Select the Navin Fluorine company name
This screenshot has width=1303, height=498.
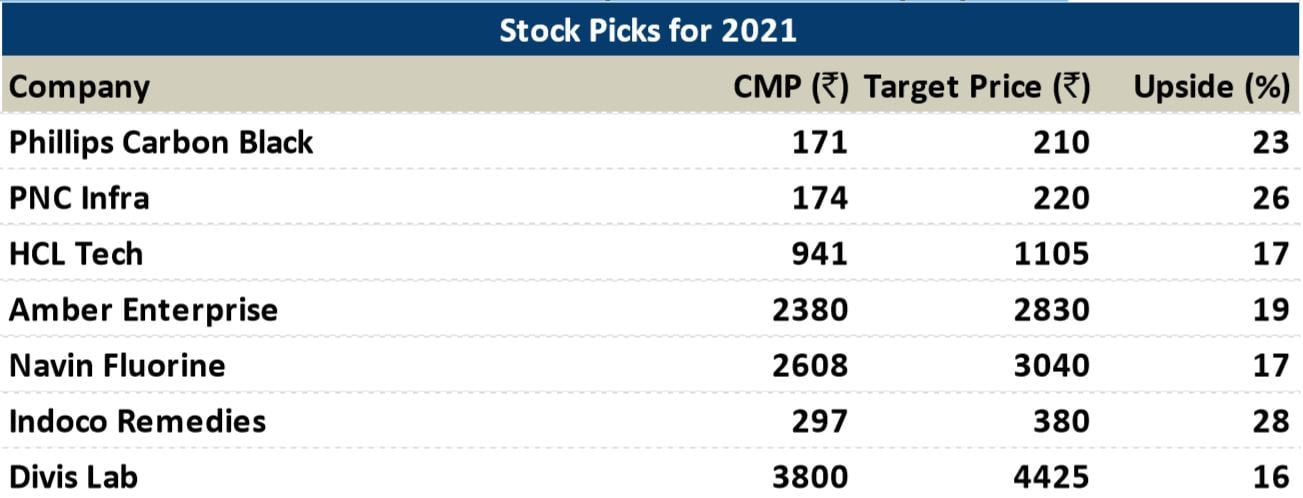point(117,365)
